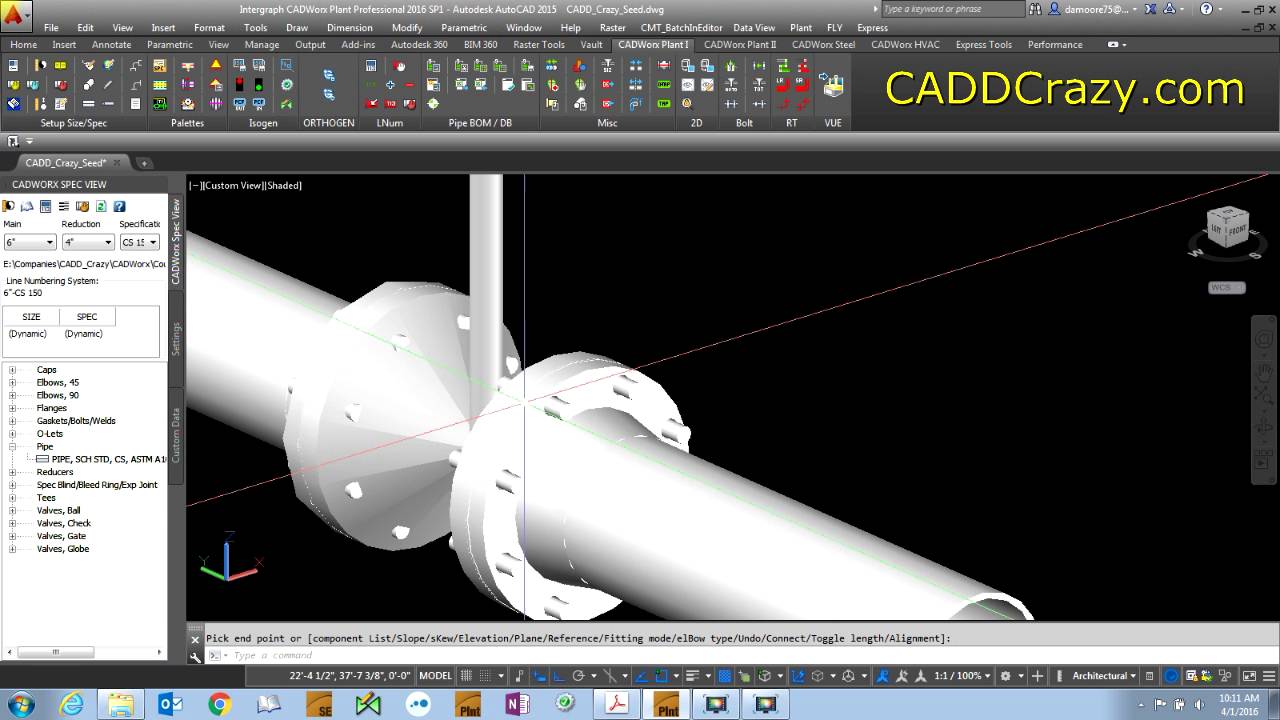Open Google Chrome from the taskbar
1280x720 pixels.
(220, 704)
